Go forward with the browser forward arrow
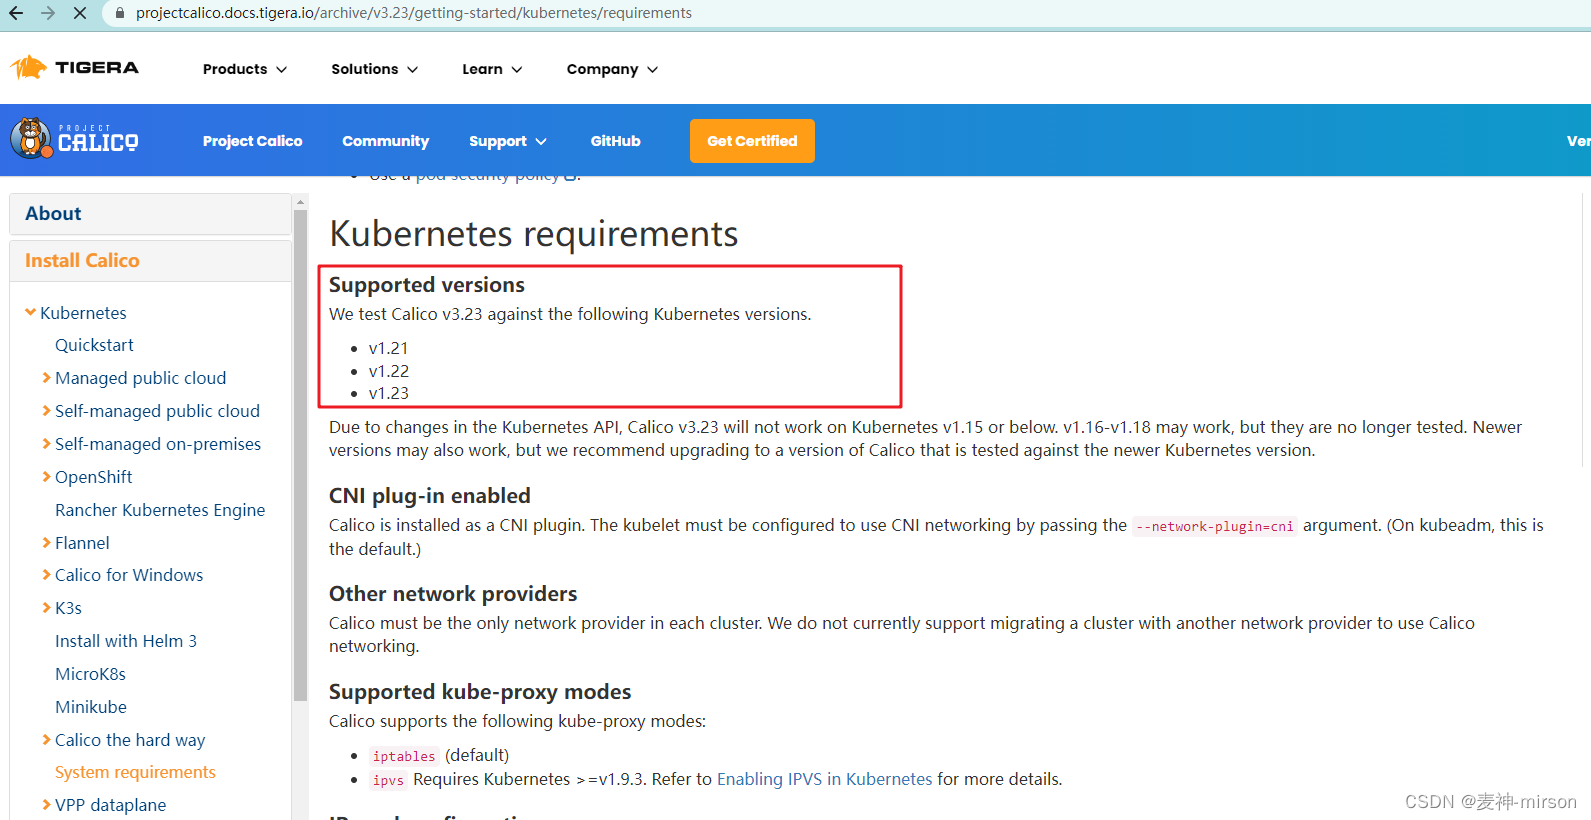The image size is (1591, 820). tap(48, 13)
